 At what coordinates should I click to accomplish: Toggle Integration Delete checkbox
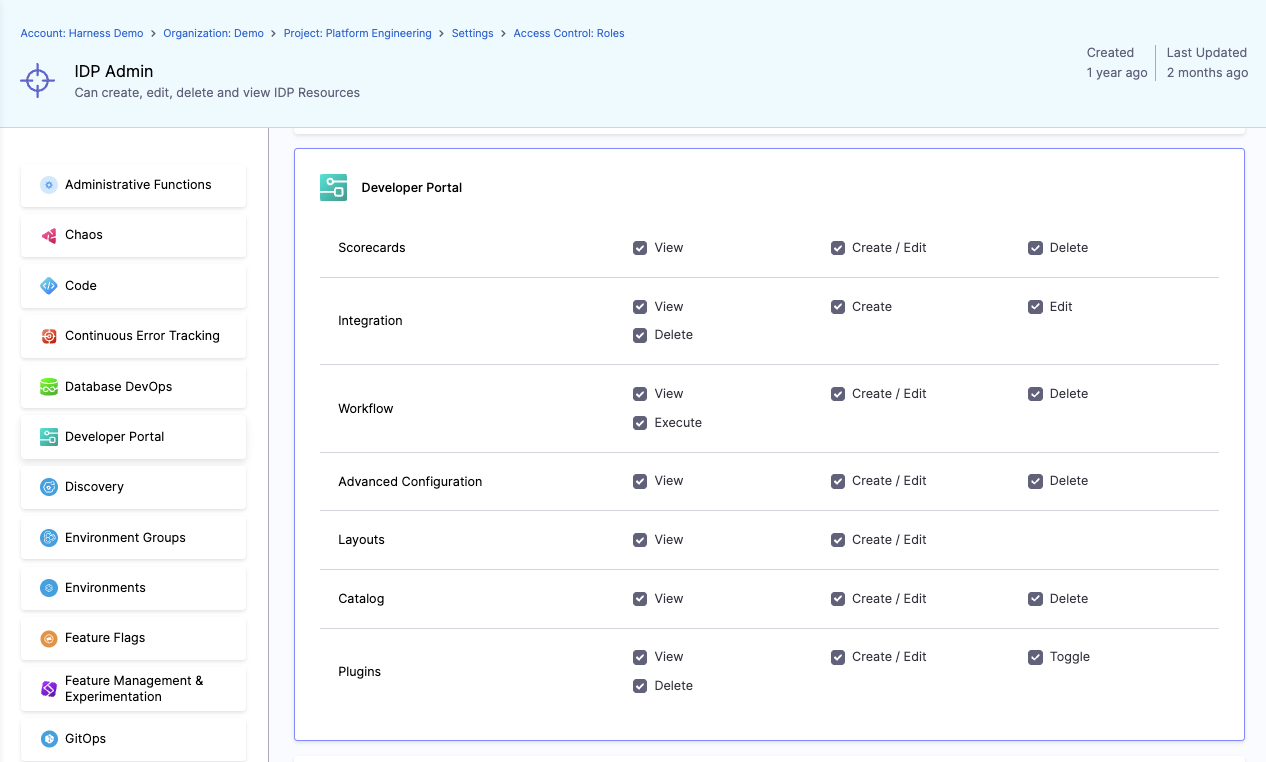tap(640, 335)
